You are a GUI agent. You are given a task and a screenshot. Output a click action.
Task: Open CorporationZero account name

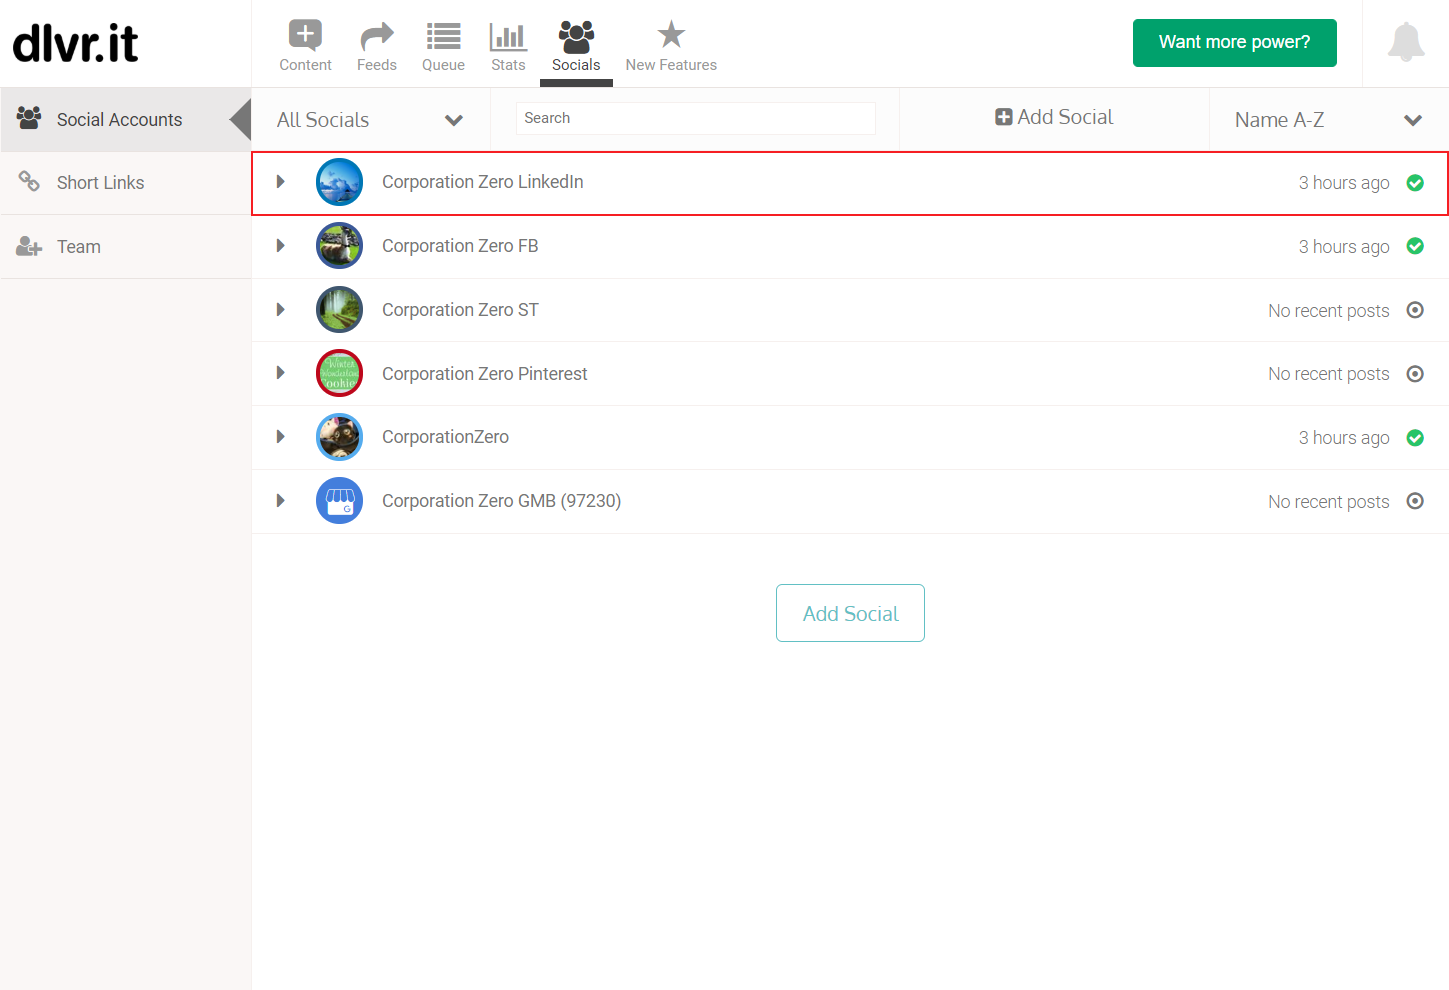click(x=445, y=437)
